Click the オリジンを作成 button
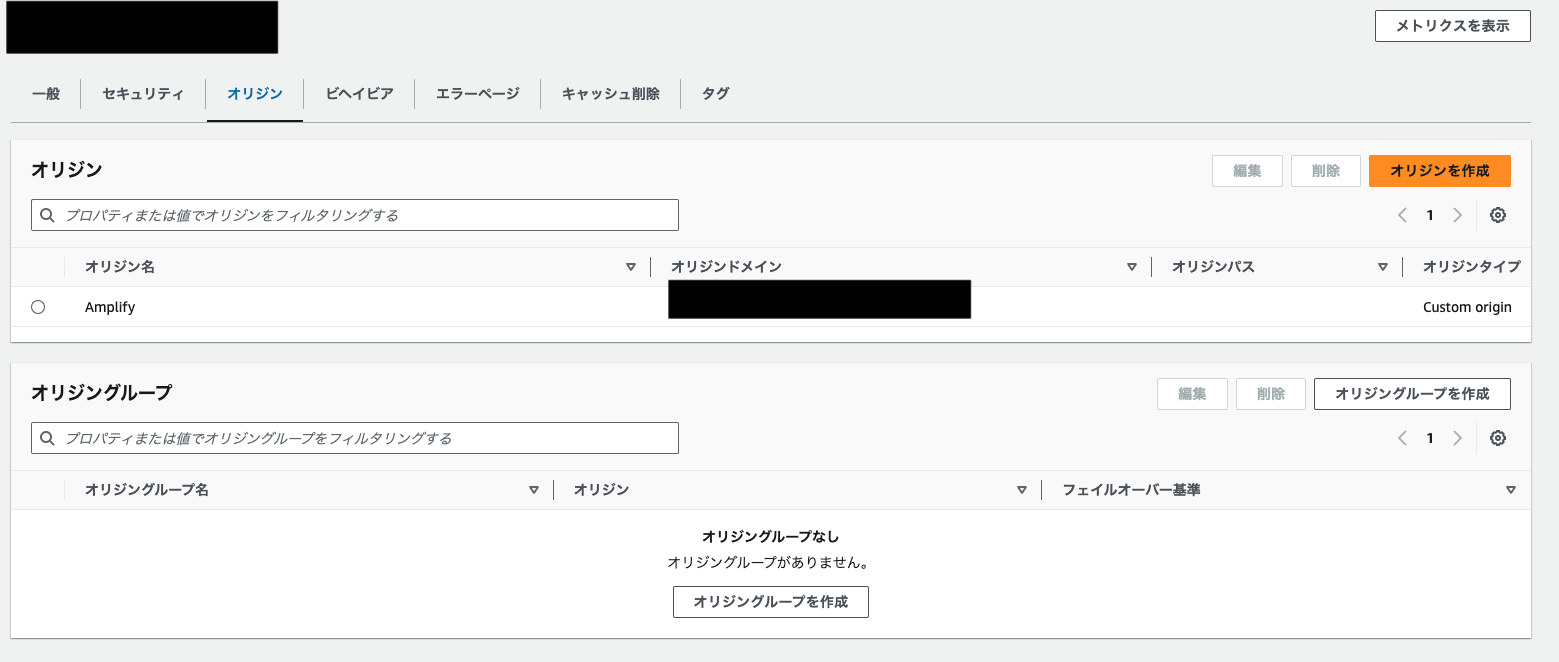This screenshot has width=1559, height=662. (x=1439, y=171)
